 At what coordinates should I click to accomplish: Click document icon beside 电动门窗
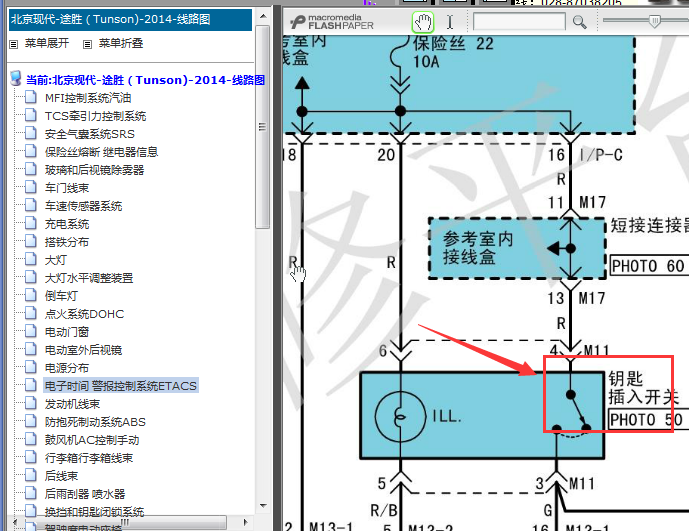click(31, 331)
